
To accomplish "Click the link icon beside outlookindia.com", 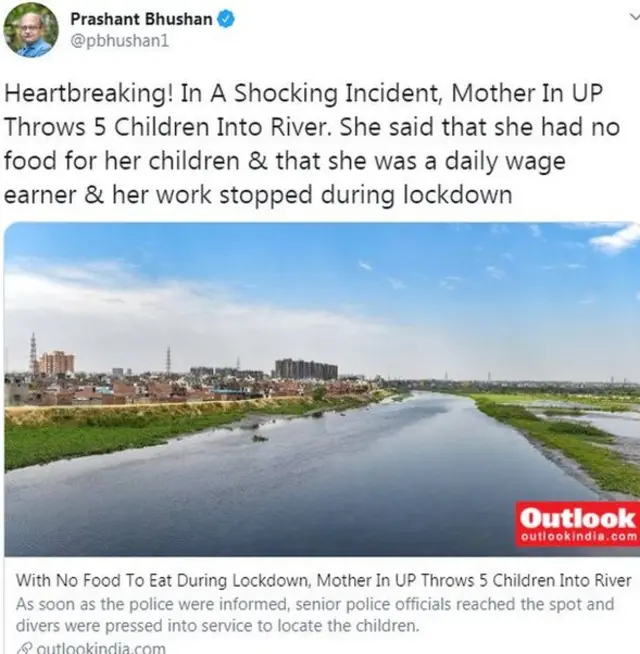I will click(x=24, y=649).
